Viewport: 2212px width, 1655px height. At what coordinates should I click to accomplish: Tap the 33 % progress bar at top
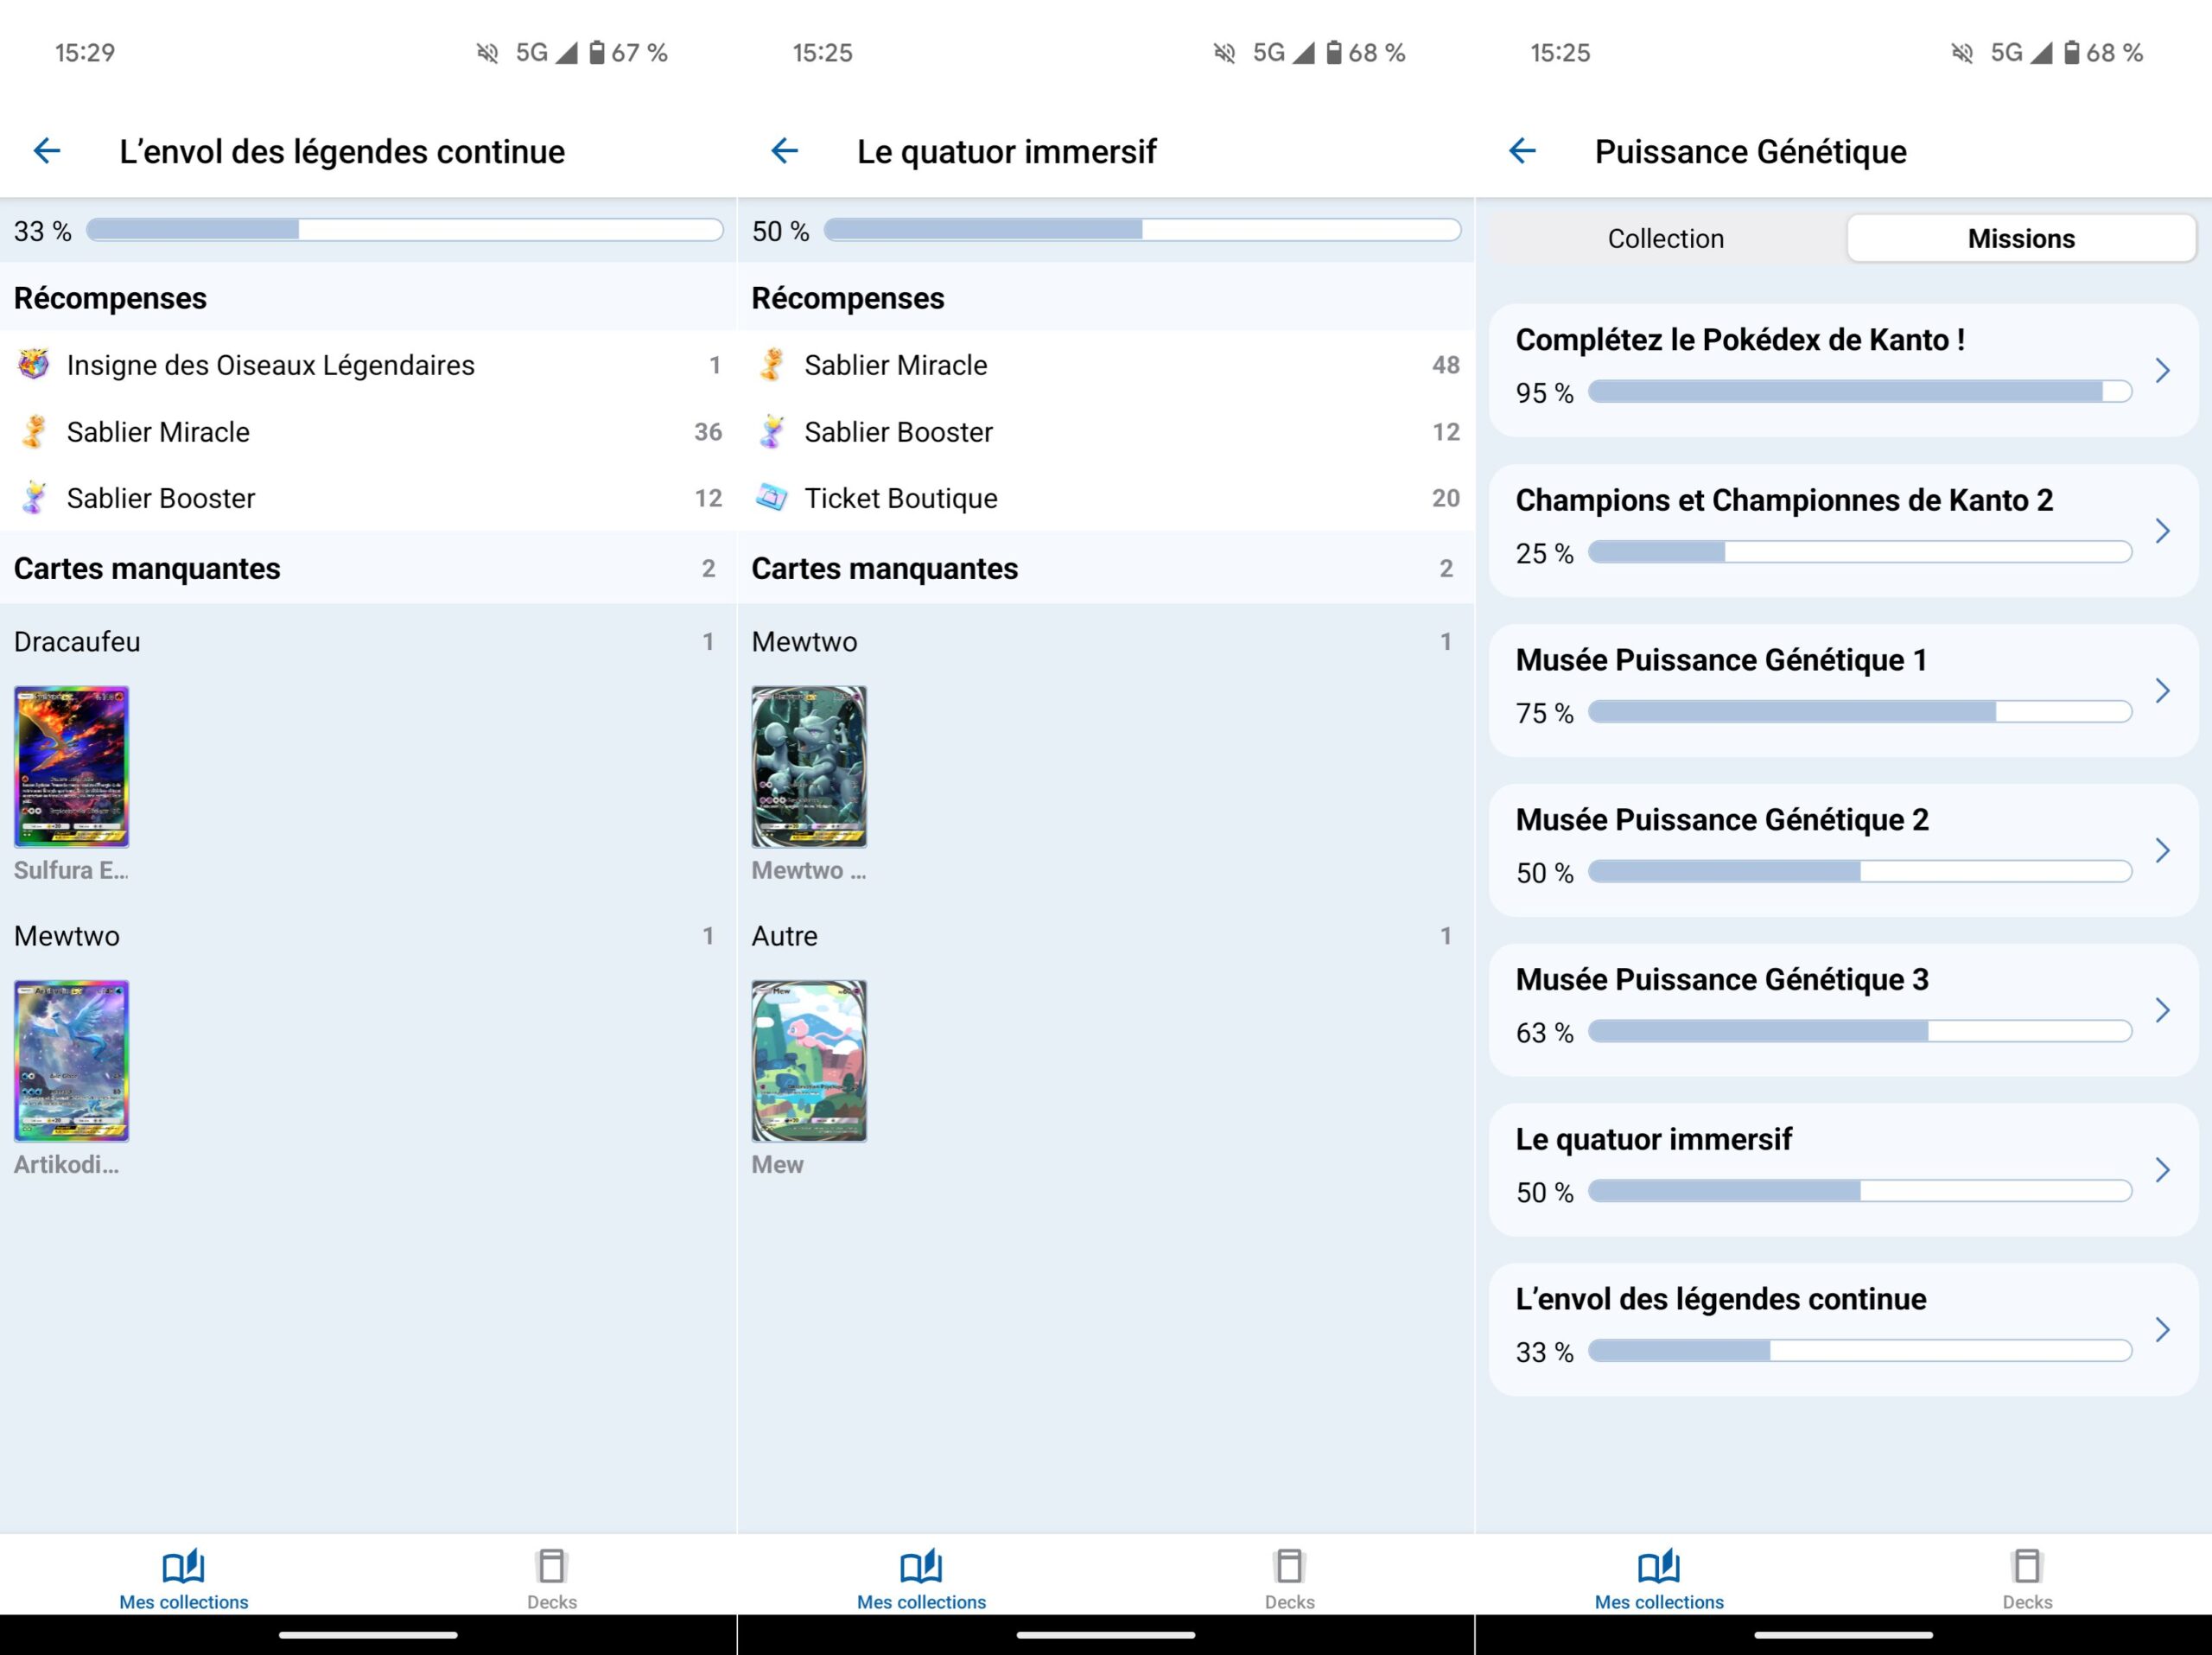pos(405,230)
